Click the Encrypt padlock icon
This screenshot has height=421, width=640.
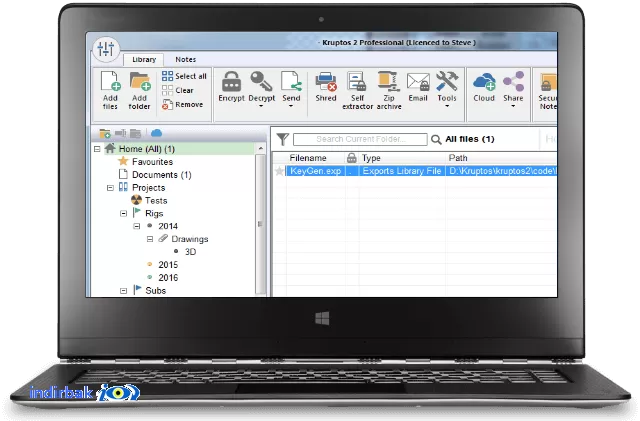pyautogui.click(x=231, y=81)
